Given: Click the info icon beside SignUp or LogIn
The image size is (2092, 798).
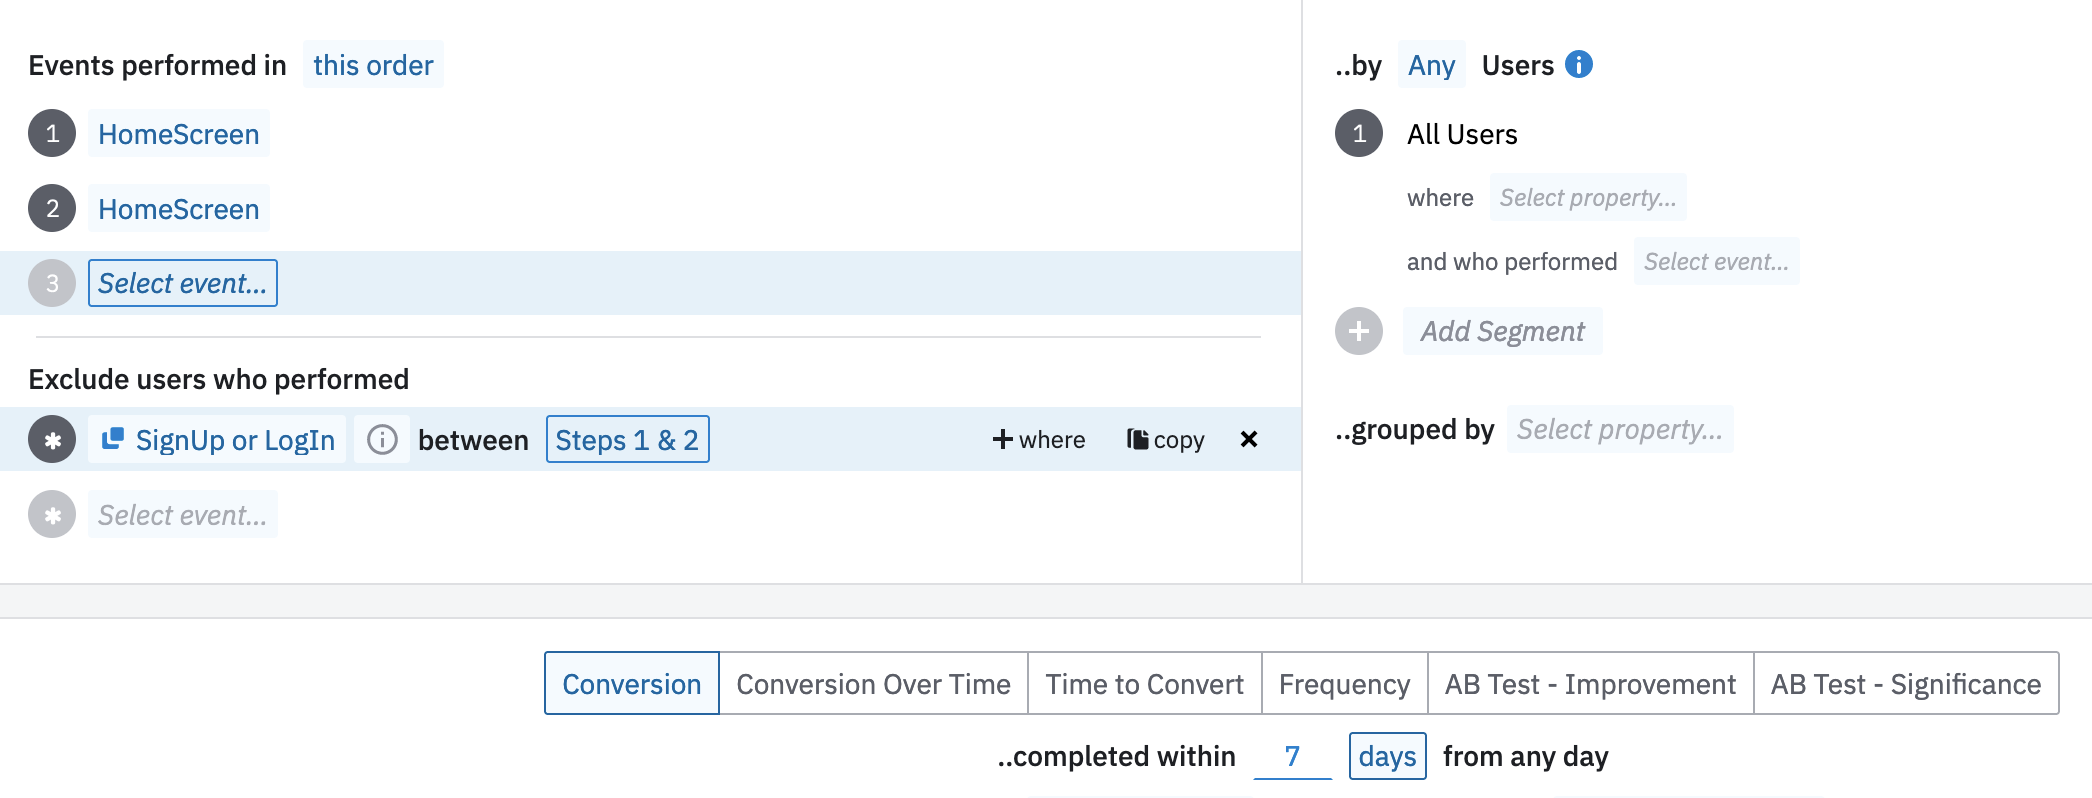Looking at the screenshot, I should pos(382,440).
